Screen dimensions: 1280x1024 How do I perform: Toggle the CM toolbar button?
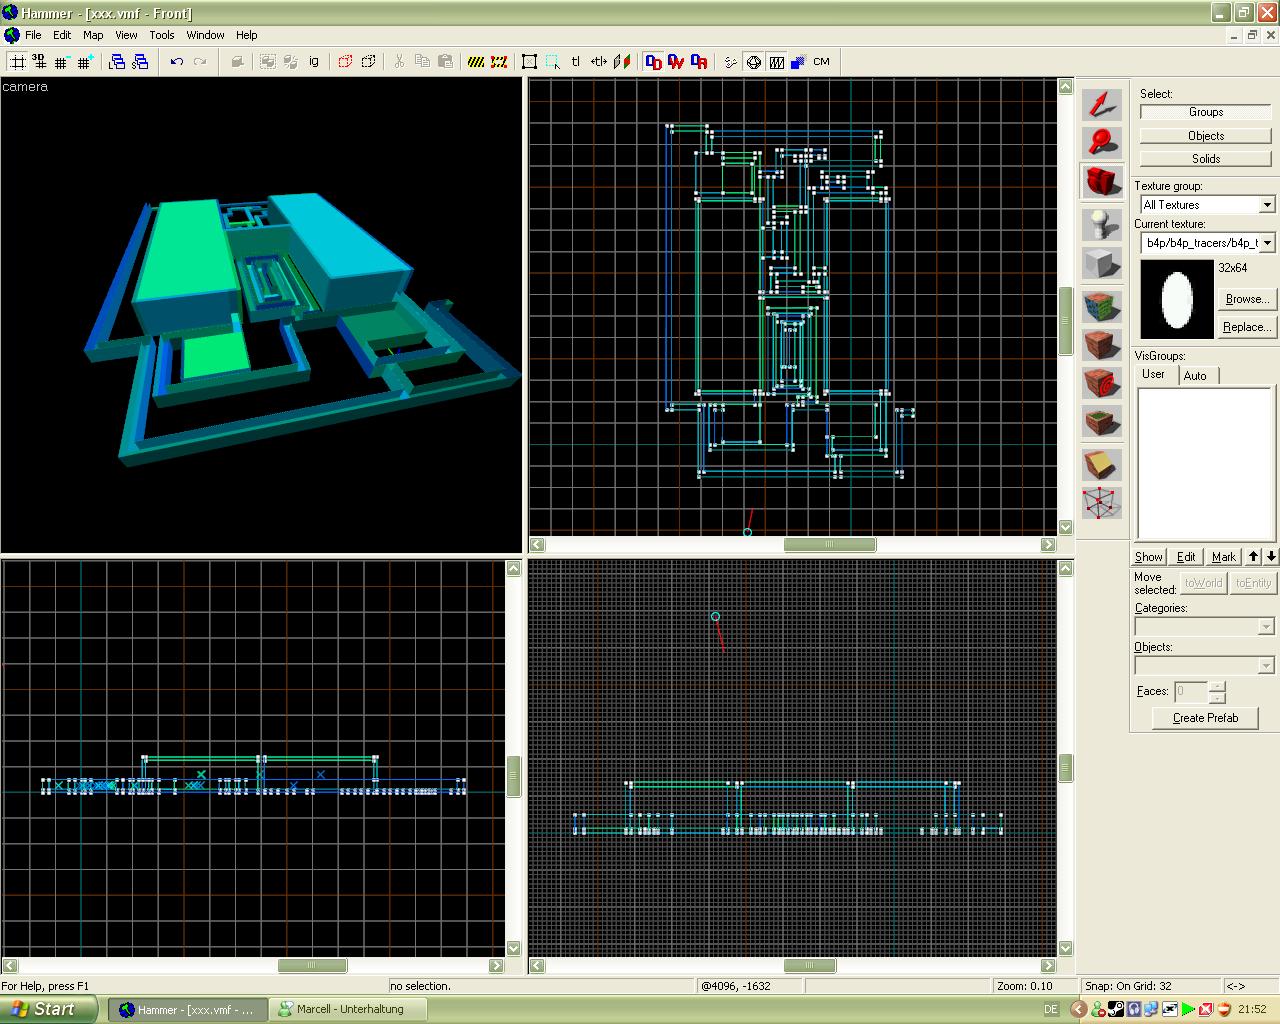tap(821, 62)
